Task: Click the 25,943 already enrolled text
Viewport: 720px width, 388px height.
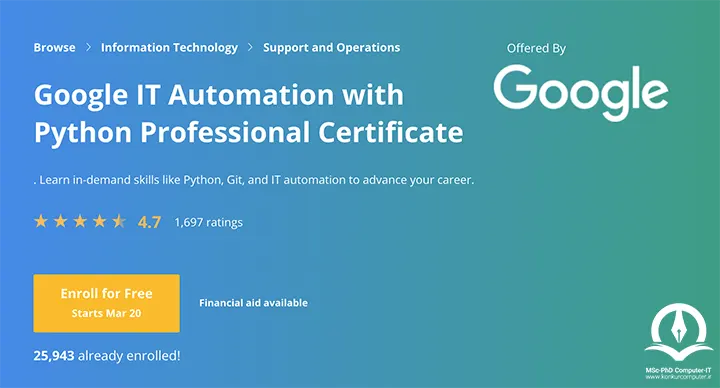Action: tap(107, 355)
